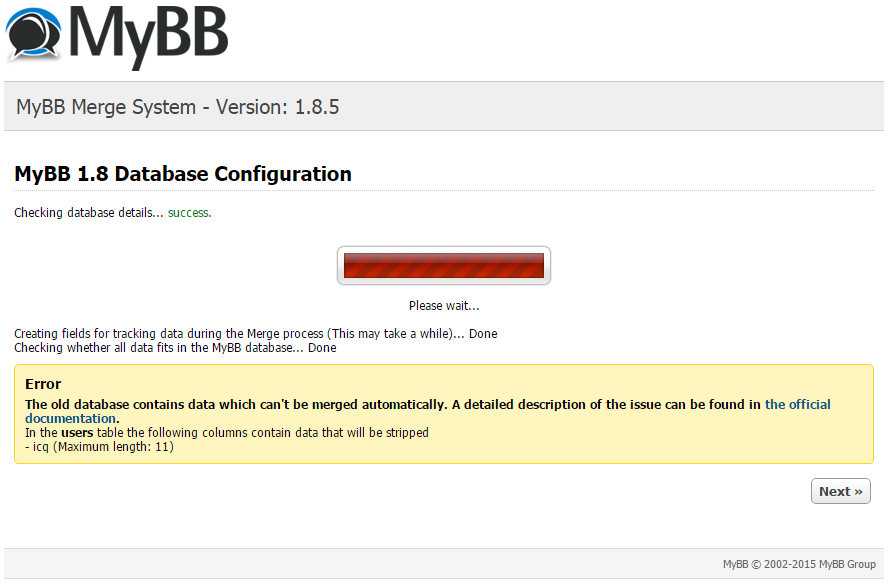This screenshot has width=888, height=588.
Task: Click the Next » button
Action: pyautogui.click(x=840, y=491)
